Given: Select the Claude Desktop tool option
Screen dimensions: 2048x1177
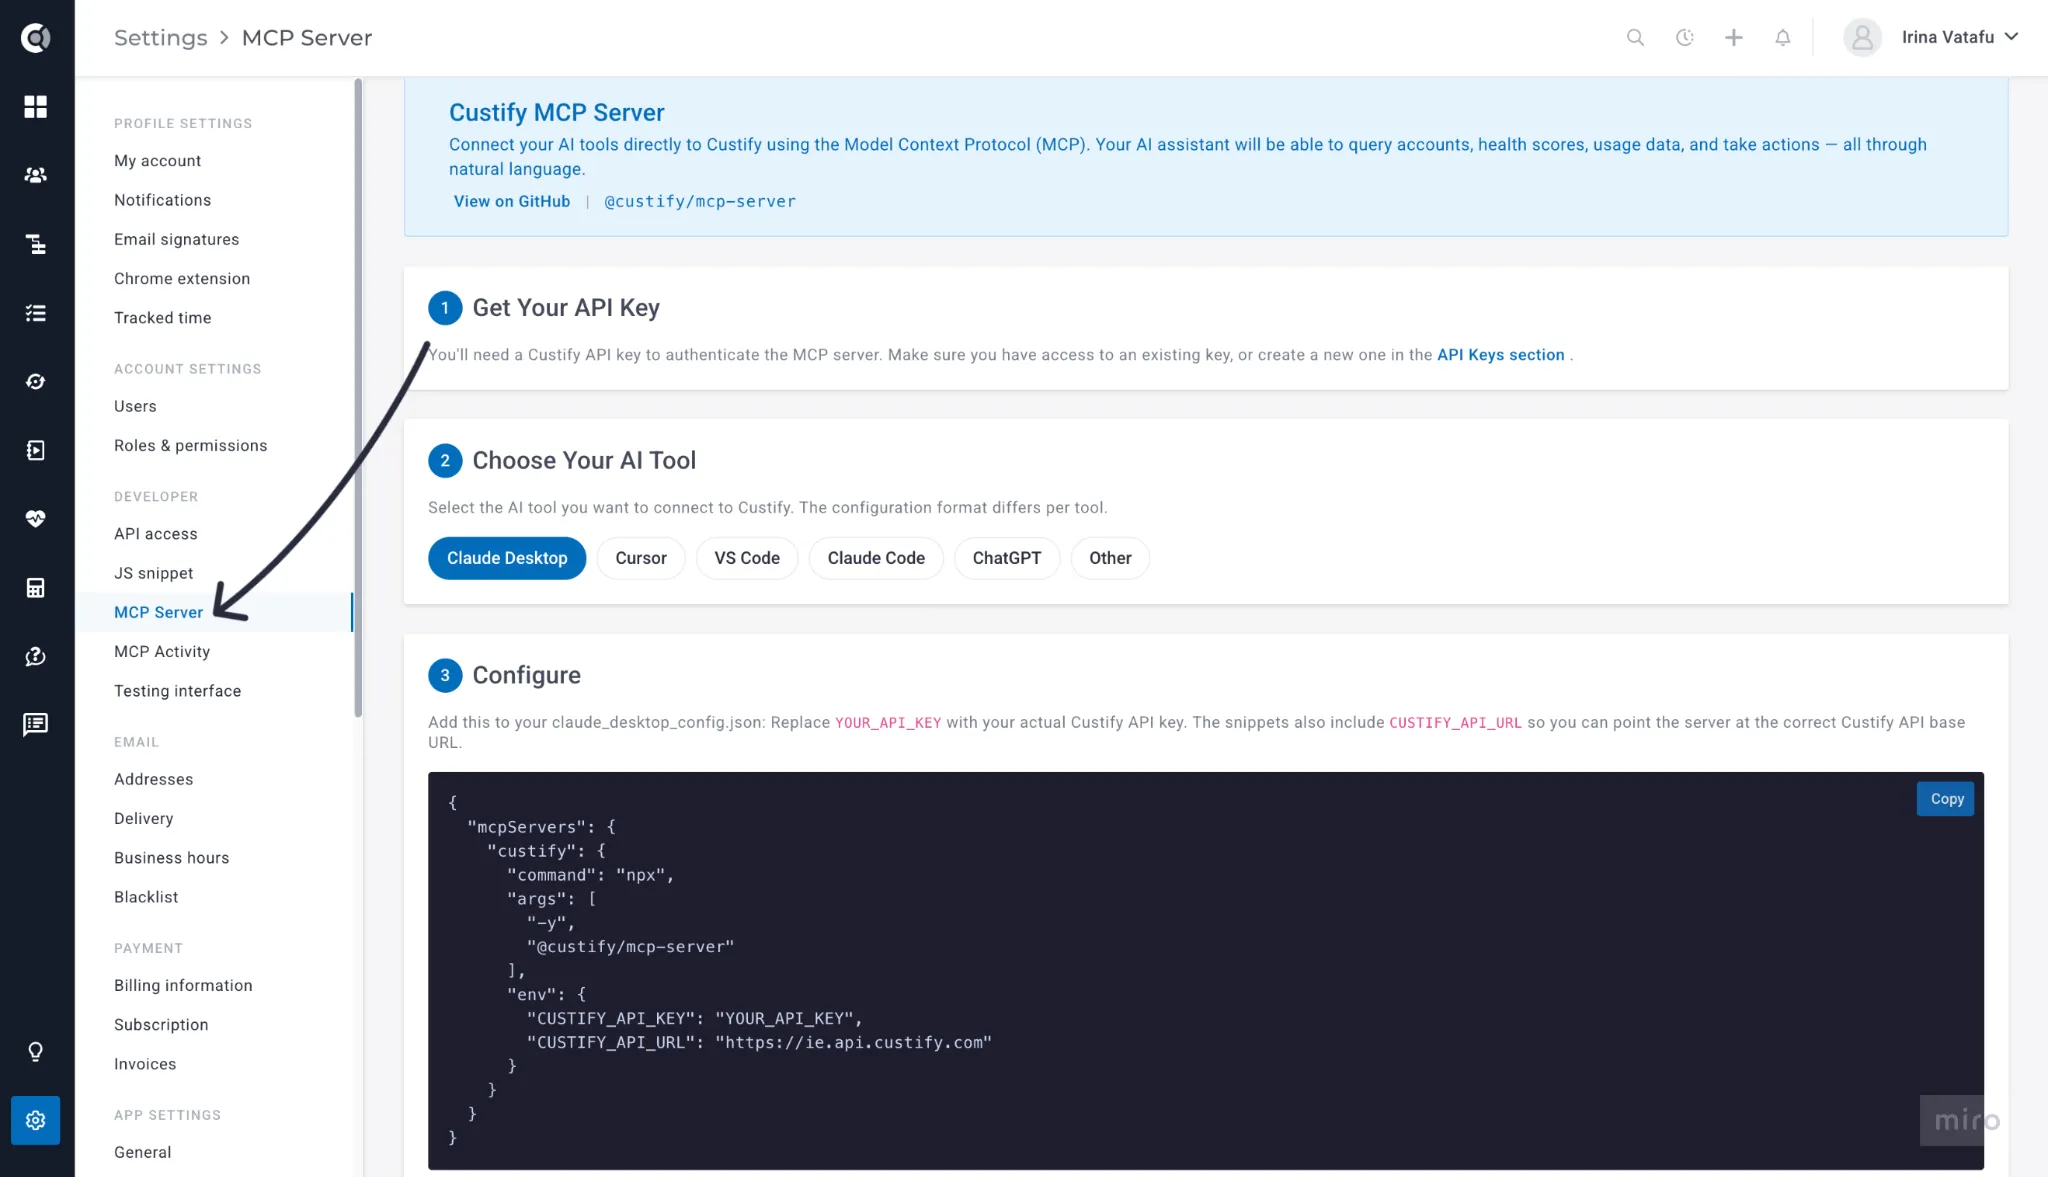Looking at the screenshot, I should point(507,558).
